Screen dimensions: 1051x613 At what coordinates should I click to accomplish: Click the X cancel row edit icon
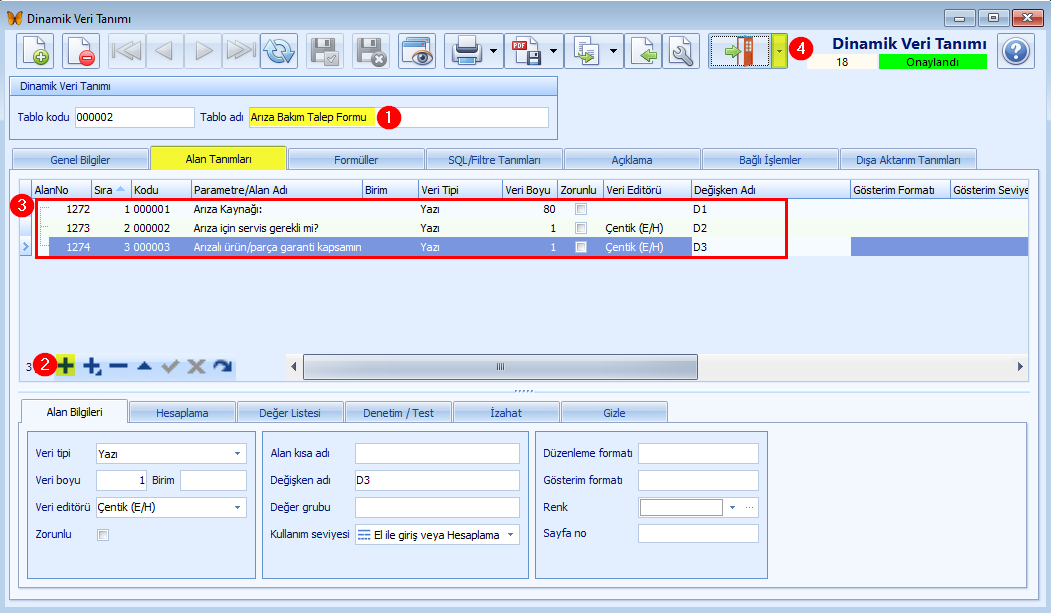196,366
